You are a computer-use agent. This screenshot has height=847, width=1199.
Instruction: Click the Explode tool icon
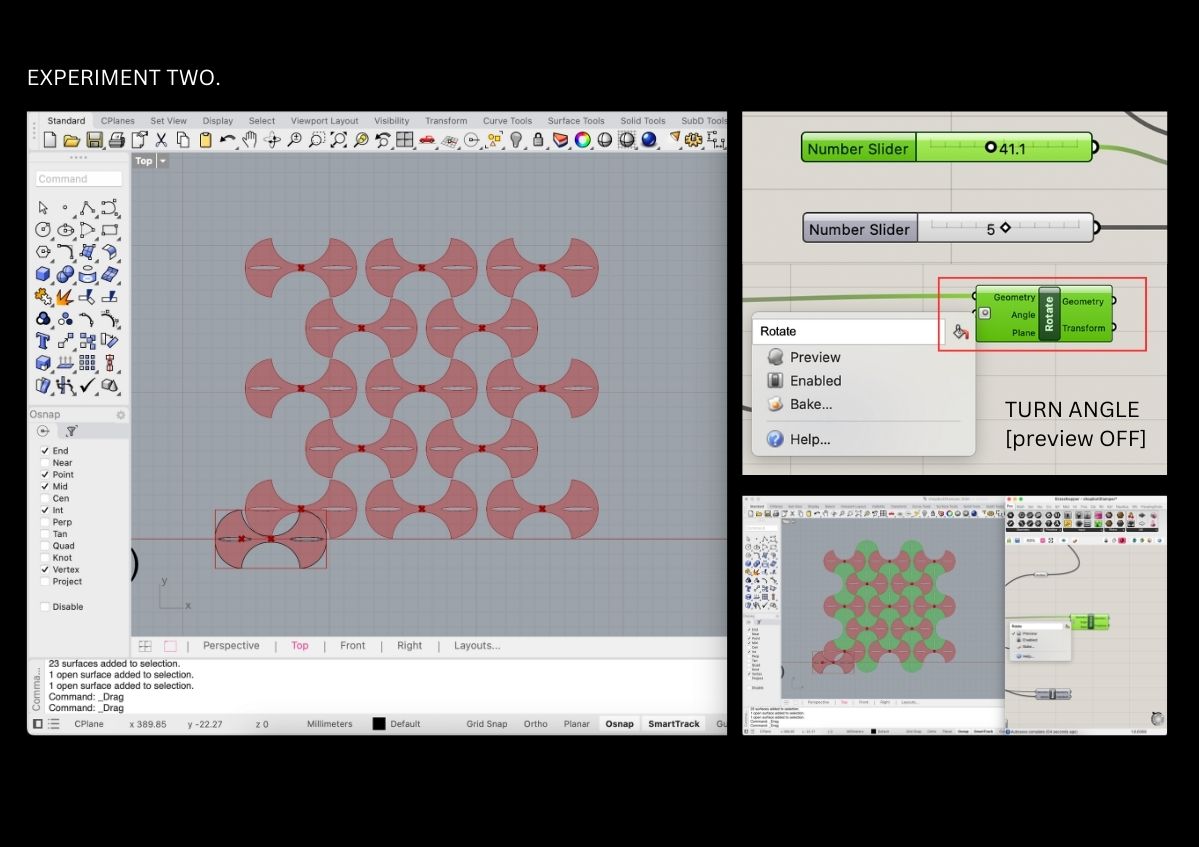[65, 297]
